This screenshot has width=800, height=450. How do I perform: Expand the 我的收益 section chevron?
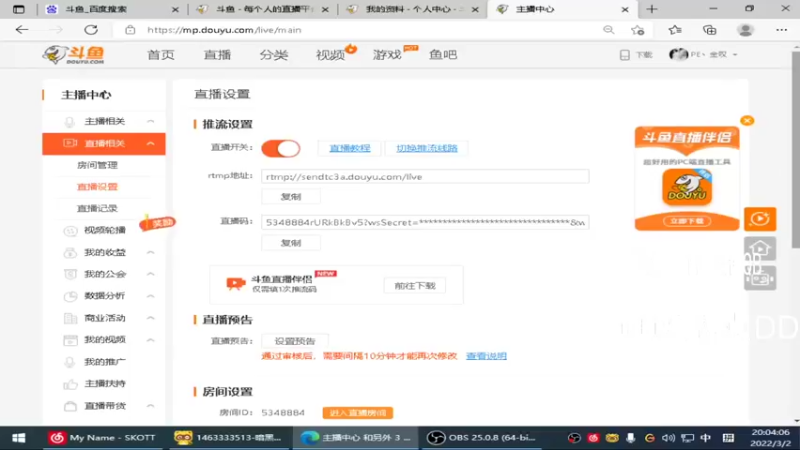pyautogui.click(x=151, y=252)
